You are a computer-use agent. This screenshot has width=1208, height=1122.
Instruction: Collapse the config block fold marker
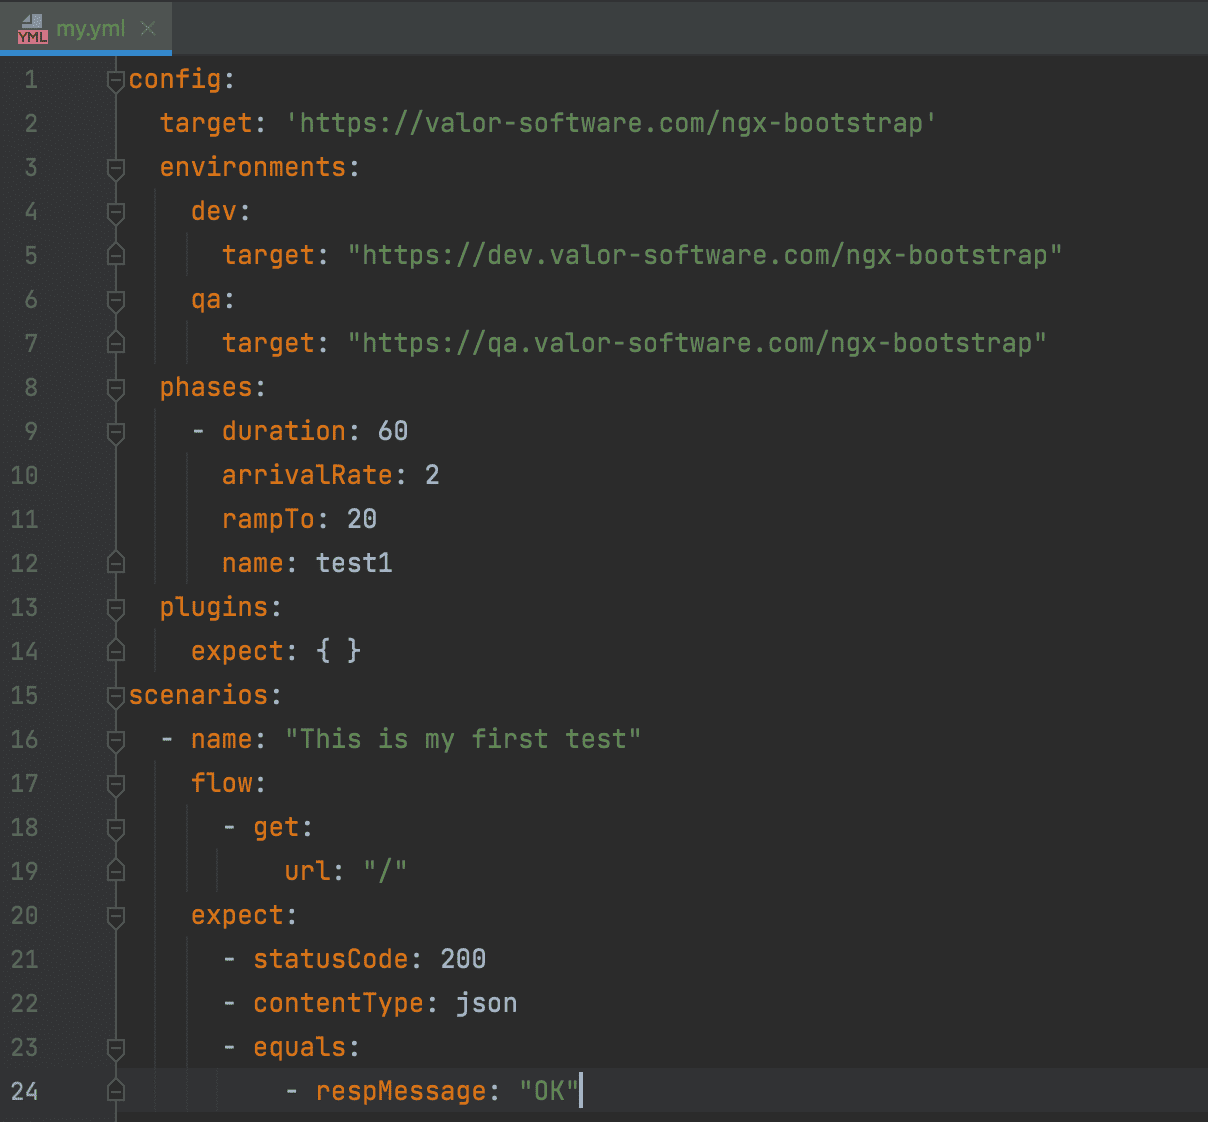(x=116, y=80)
